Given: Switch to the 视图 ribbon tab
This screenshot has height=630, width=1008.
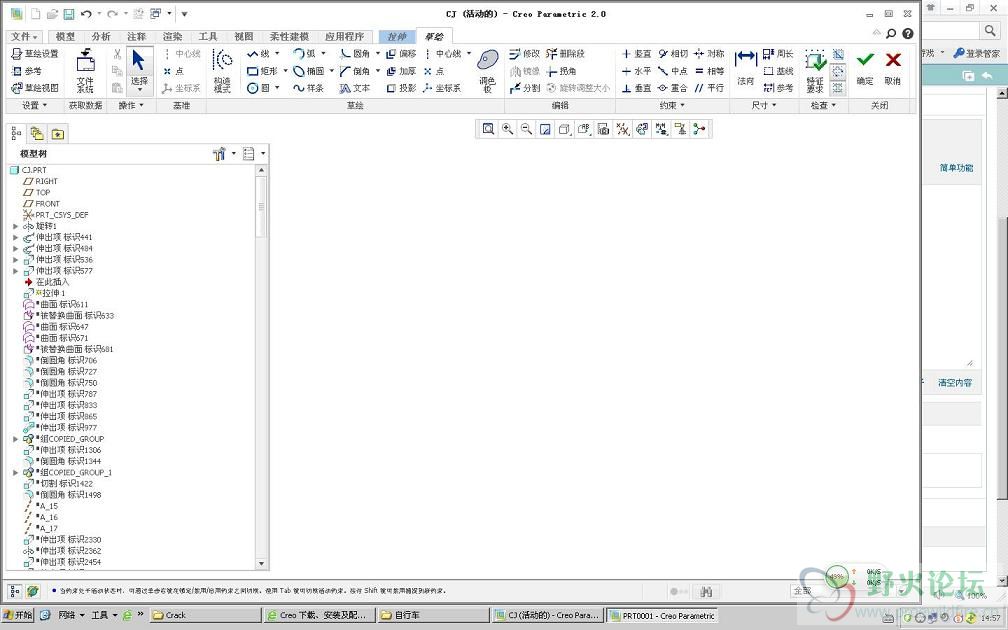Looking at the screenshot, I should point(243,37).
